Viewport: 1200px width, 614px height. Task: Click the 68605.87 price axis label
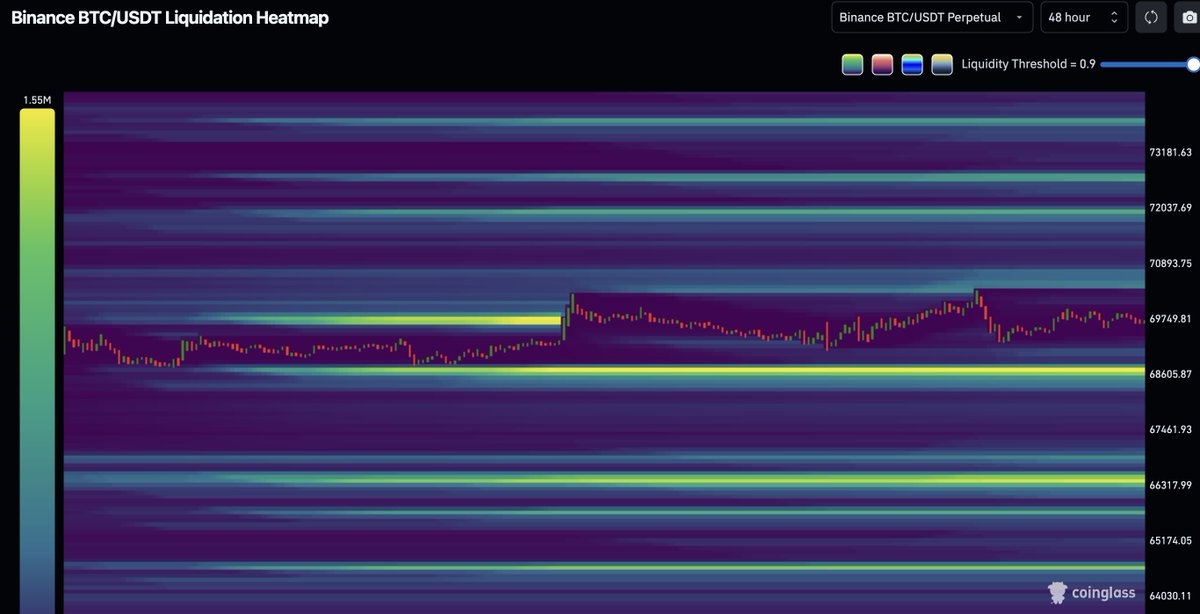(1171, 374)
